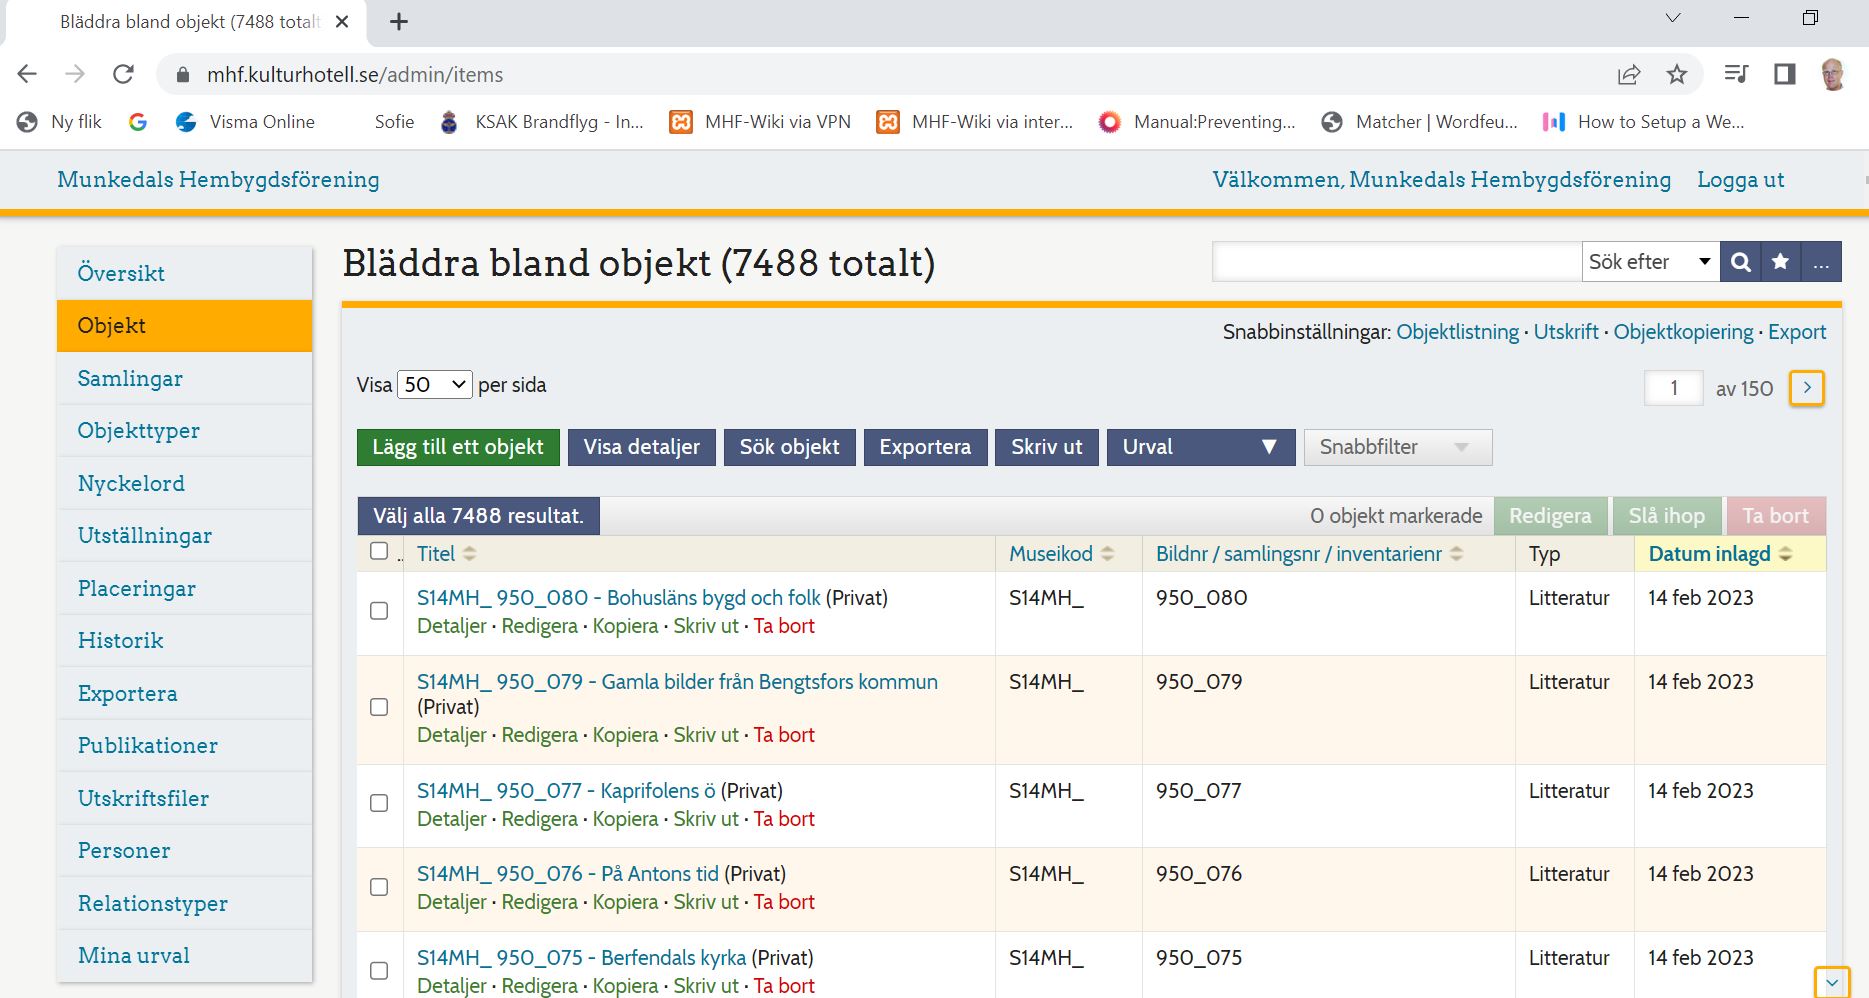Screen dimensions: 1869x998
Task: Click Munkedals Hembygdsförening site title
Action: coord(218,180)
